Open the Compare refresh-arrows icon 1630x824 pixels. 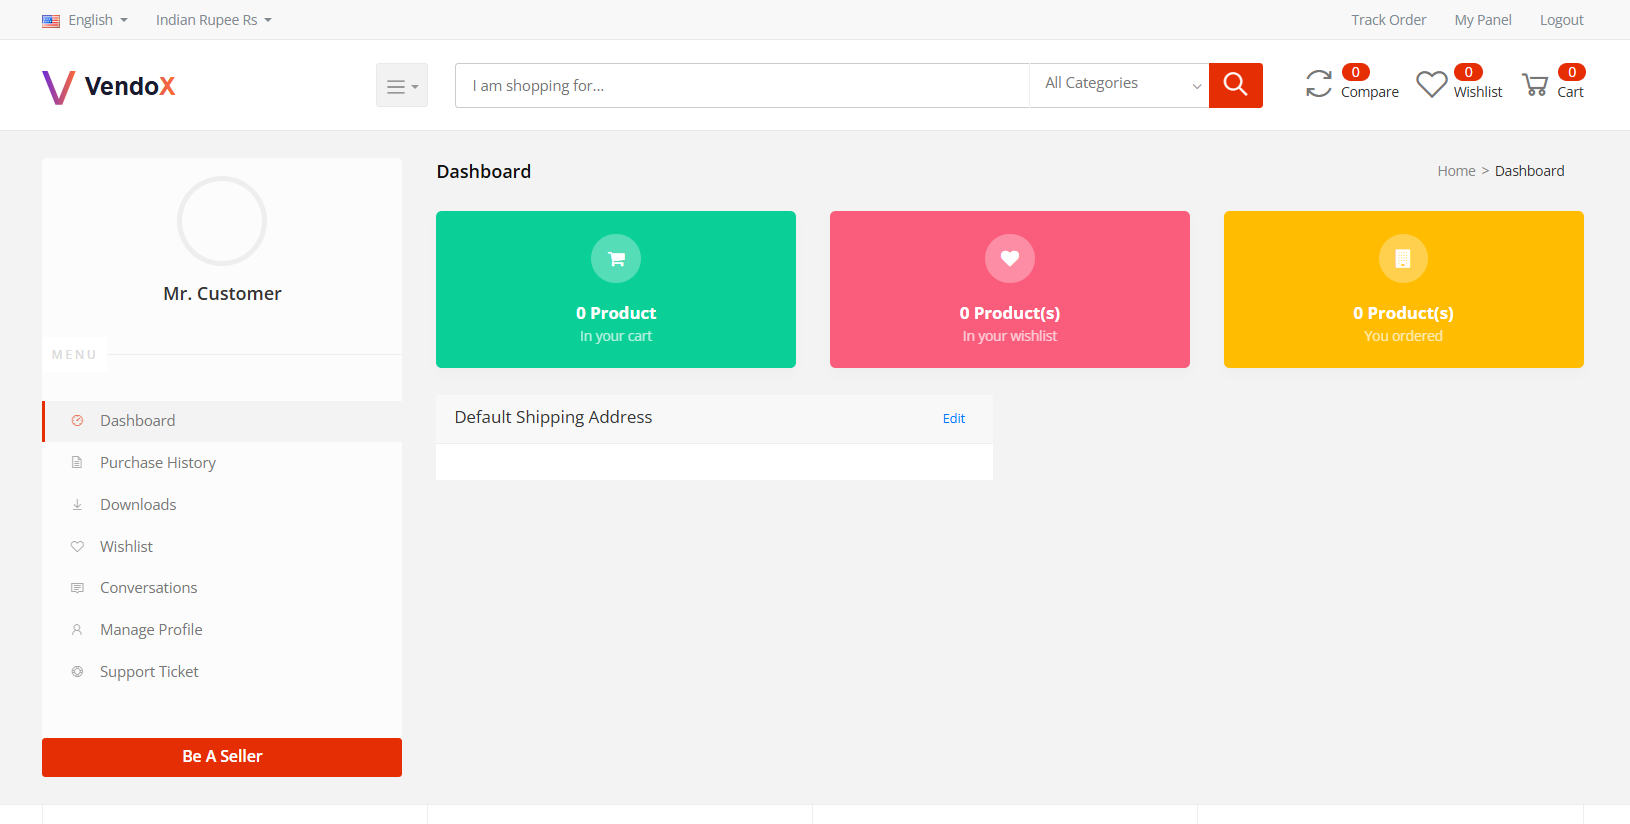click(x=1319, y=84)
